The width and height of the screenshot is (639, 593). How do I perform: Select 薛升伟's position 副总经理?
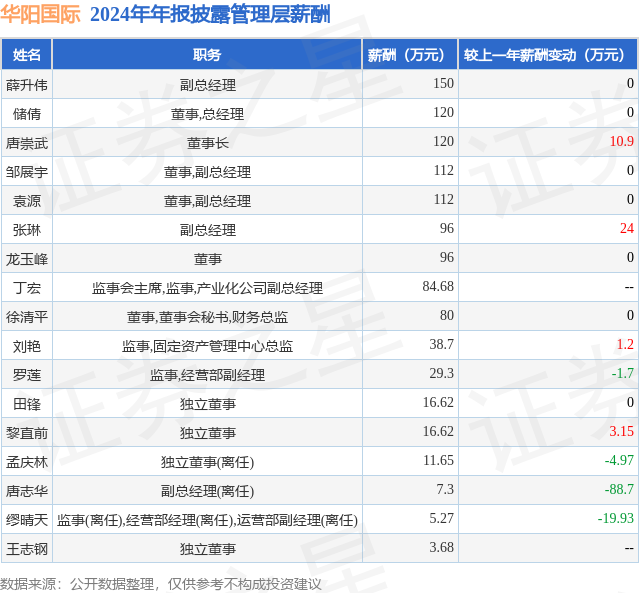pos(208,85)
